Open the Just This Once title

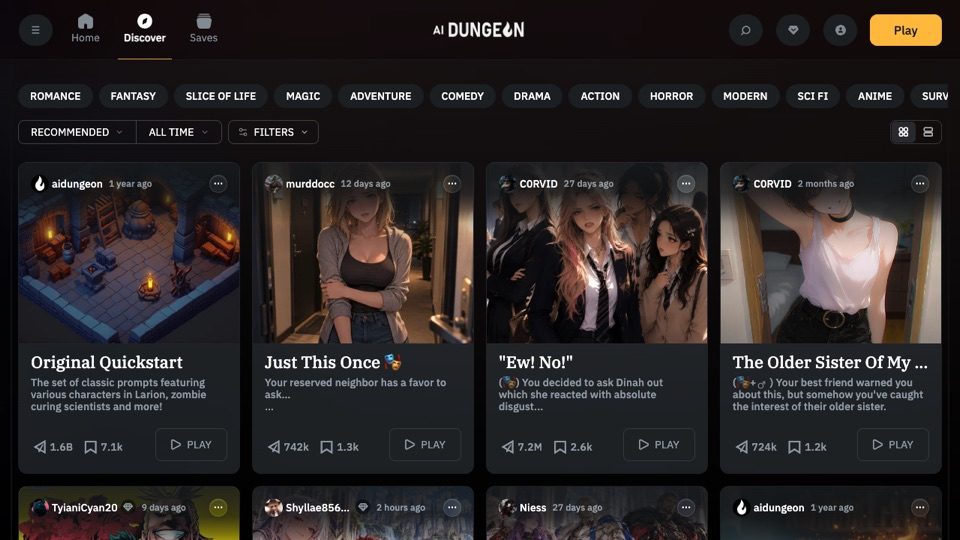tap(333, 362)
